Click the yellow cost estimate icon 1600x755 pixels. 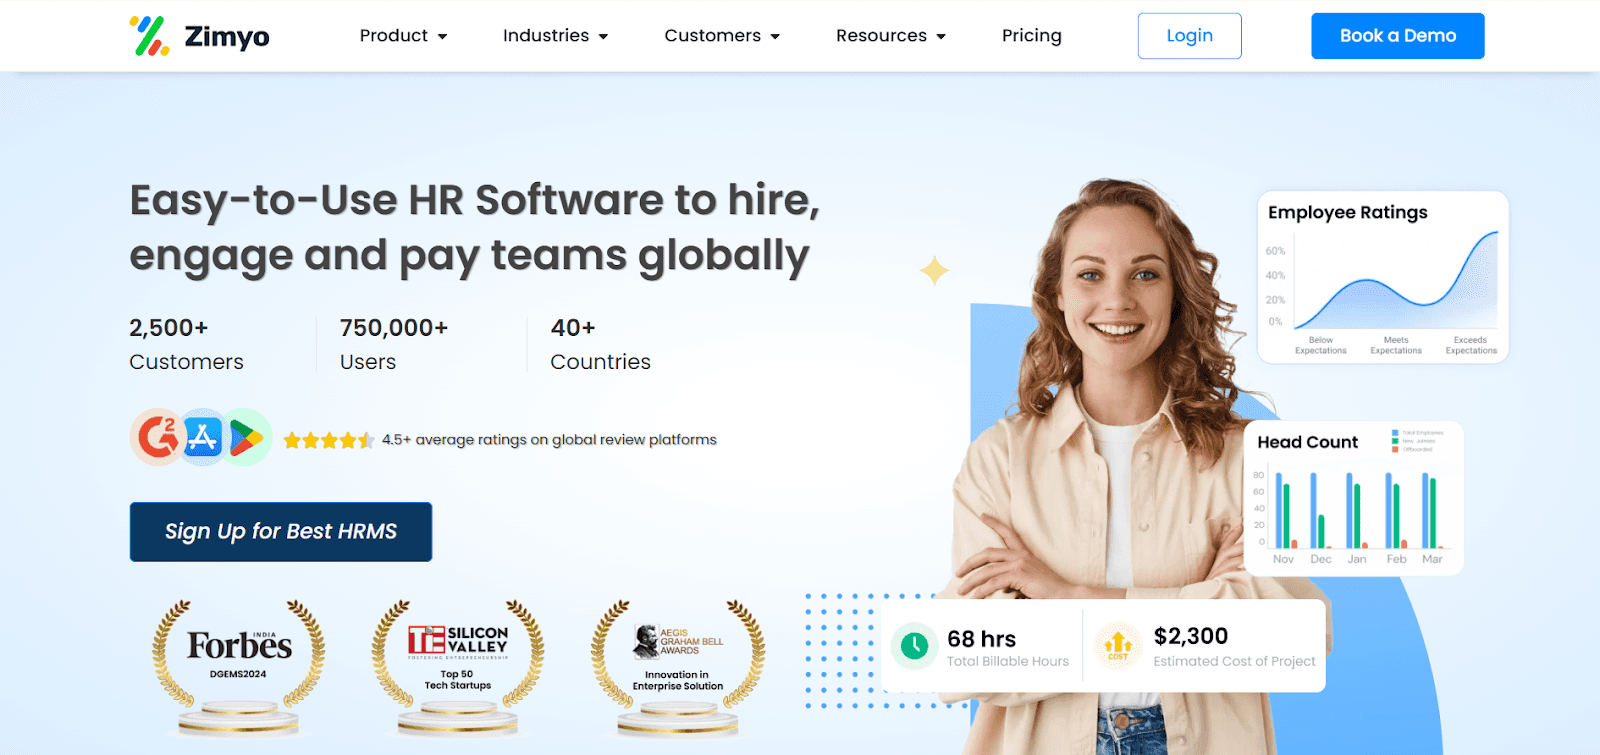click(1118, 646)
